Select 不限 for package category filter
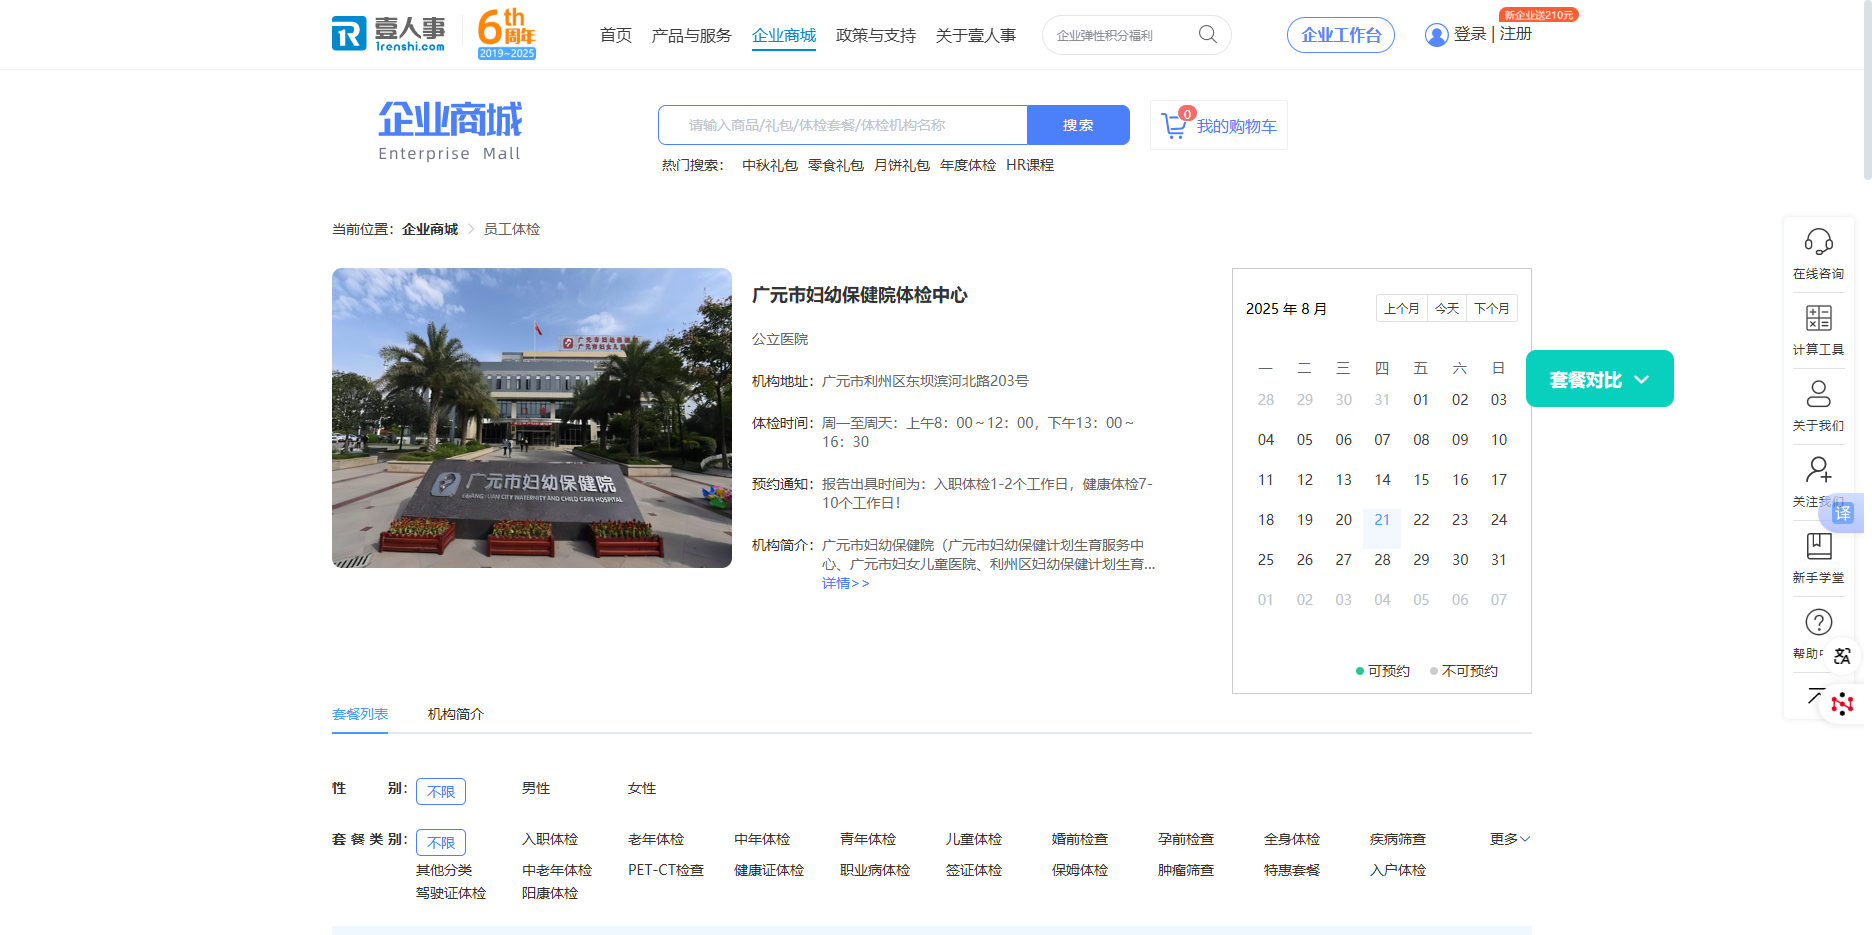Viewport: 1872px width, 935px height. [x=441, y=842]
